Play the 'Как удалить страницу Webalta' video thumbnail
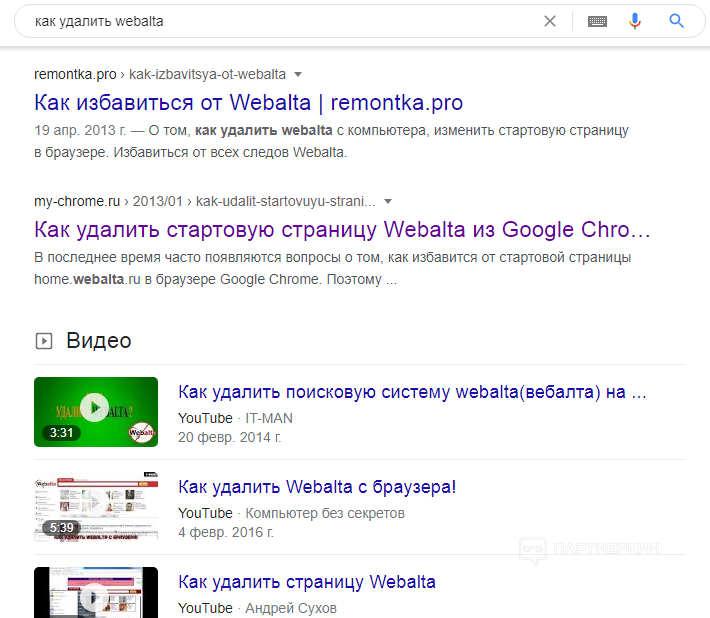Image resolution: width=710 pixels, height=618 pixels. click(x=96, y=592)
